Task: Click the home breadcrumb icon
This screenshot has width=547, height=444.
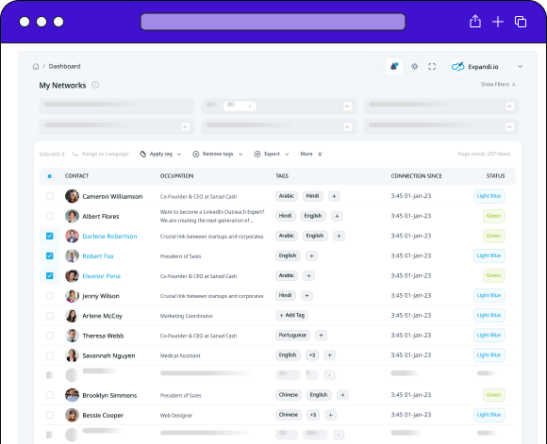Action: [36, 66]
